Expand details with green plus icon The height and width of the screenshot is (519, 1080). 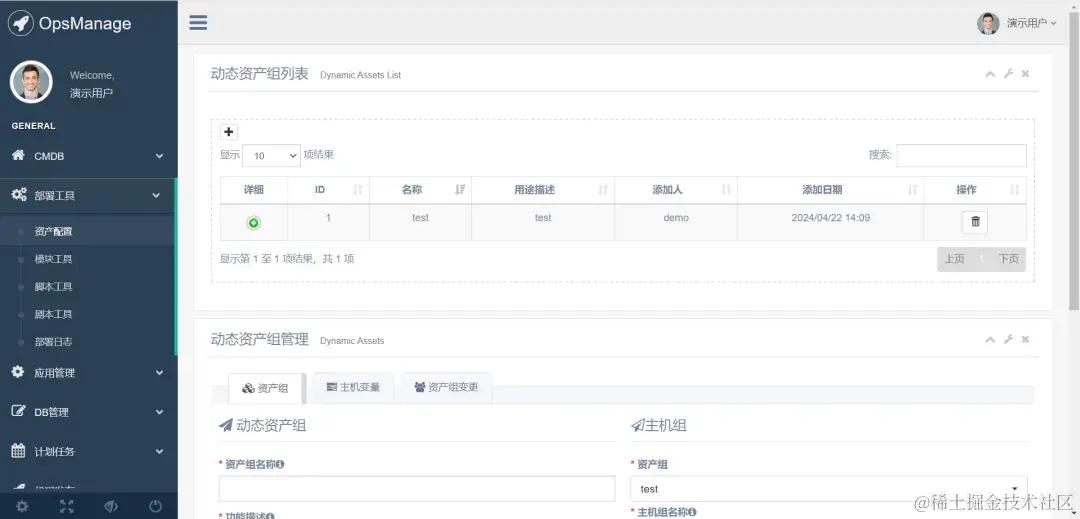[253, 223]
